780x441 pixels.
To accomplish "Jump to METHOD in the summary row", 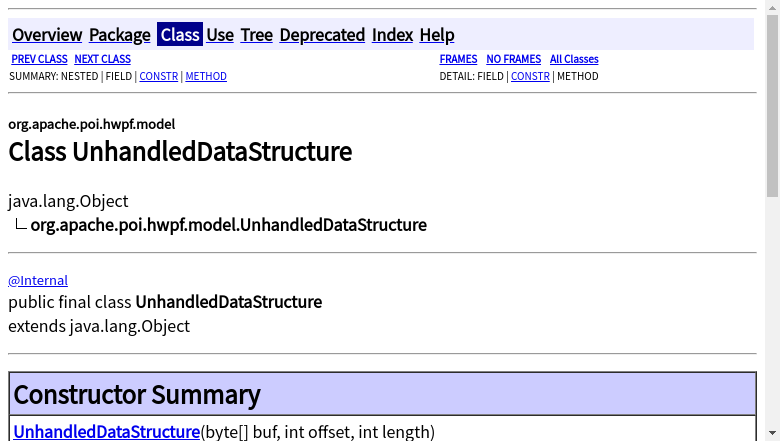I will coord(206,76).
